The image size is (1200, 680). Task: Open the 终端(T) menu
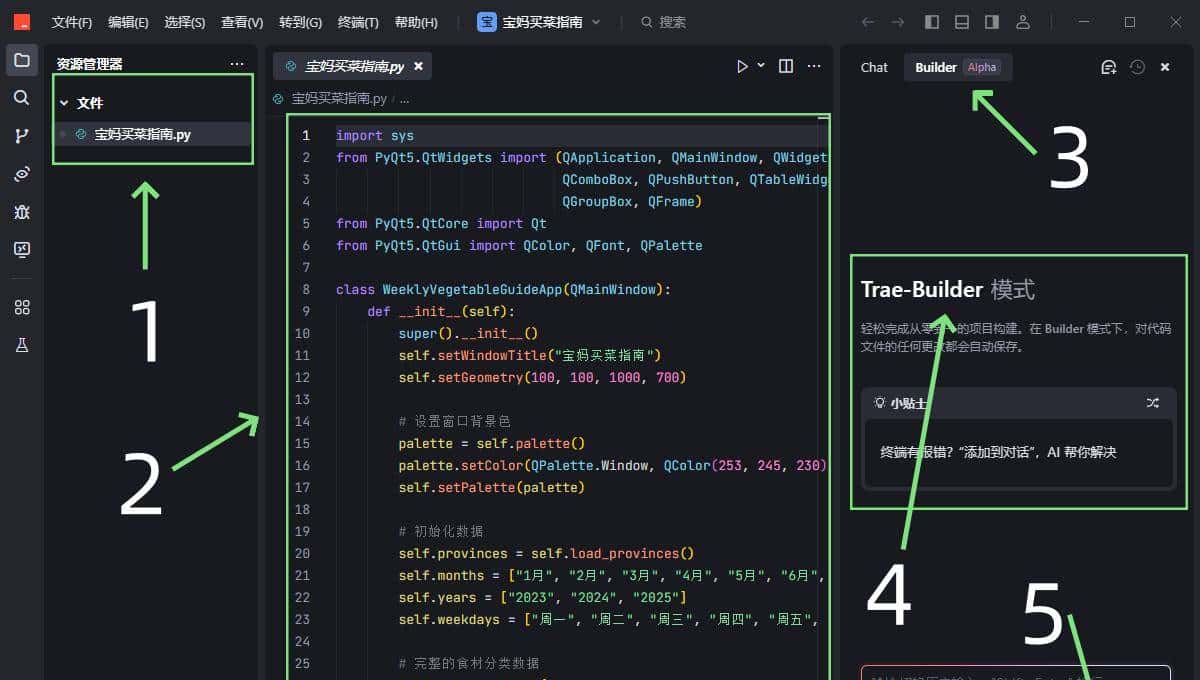[x=358, y=22]
